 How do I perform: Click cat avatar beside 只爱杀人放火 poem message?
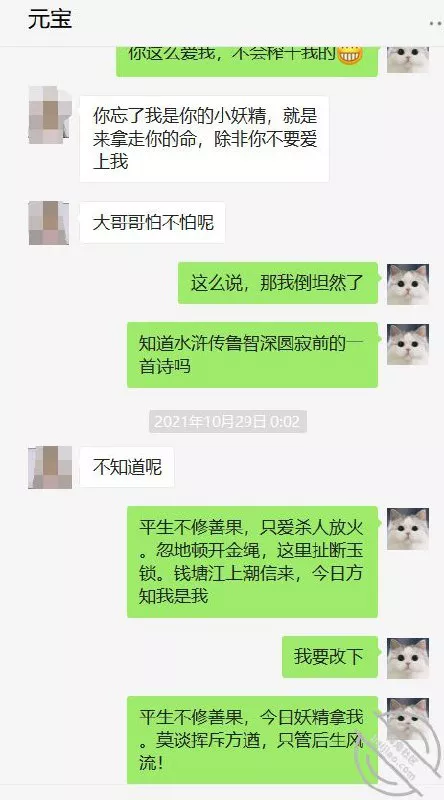[x=407, y=529]
